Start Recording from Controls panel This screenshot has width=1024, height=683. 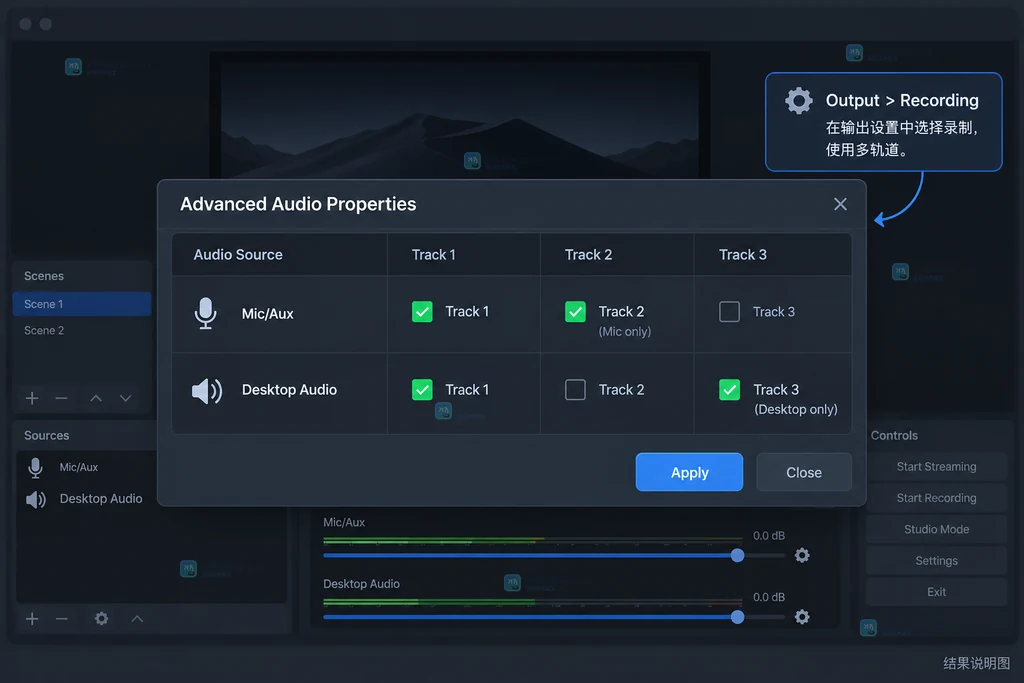pyautogui.click(x=936, y=498)
